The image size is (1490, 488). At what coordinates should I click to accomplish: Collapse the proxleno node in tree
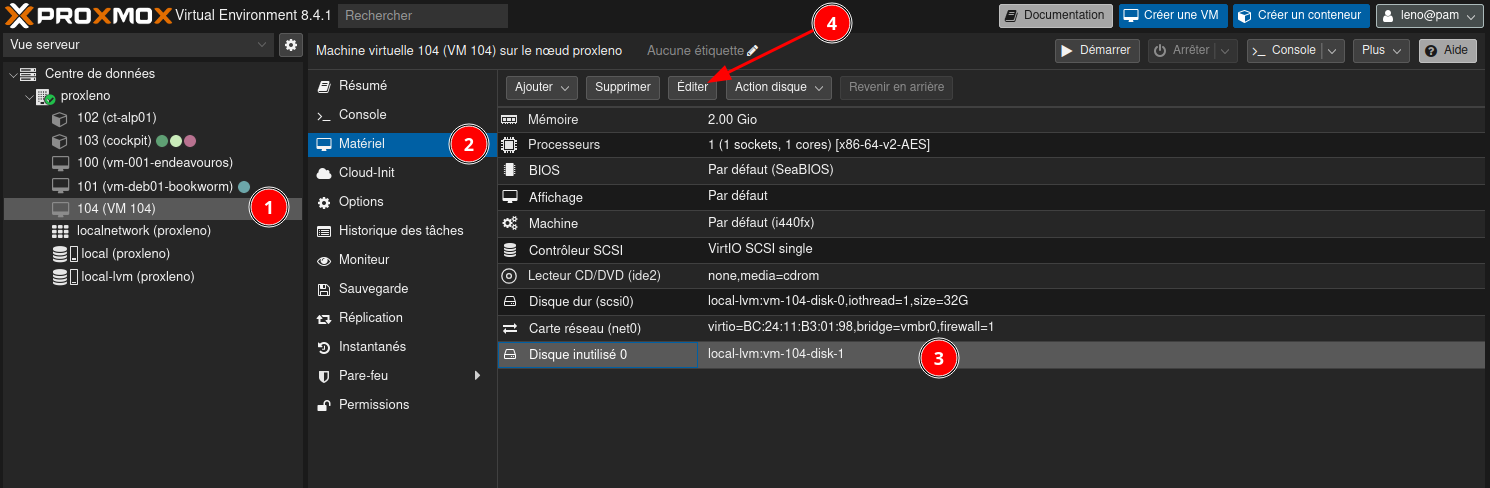pos(29,97)
